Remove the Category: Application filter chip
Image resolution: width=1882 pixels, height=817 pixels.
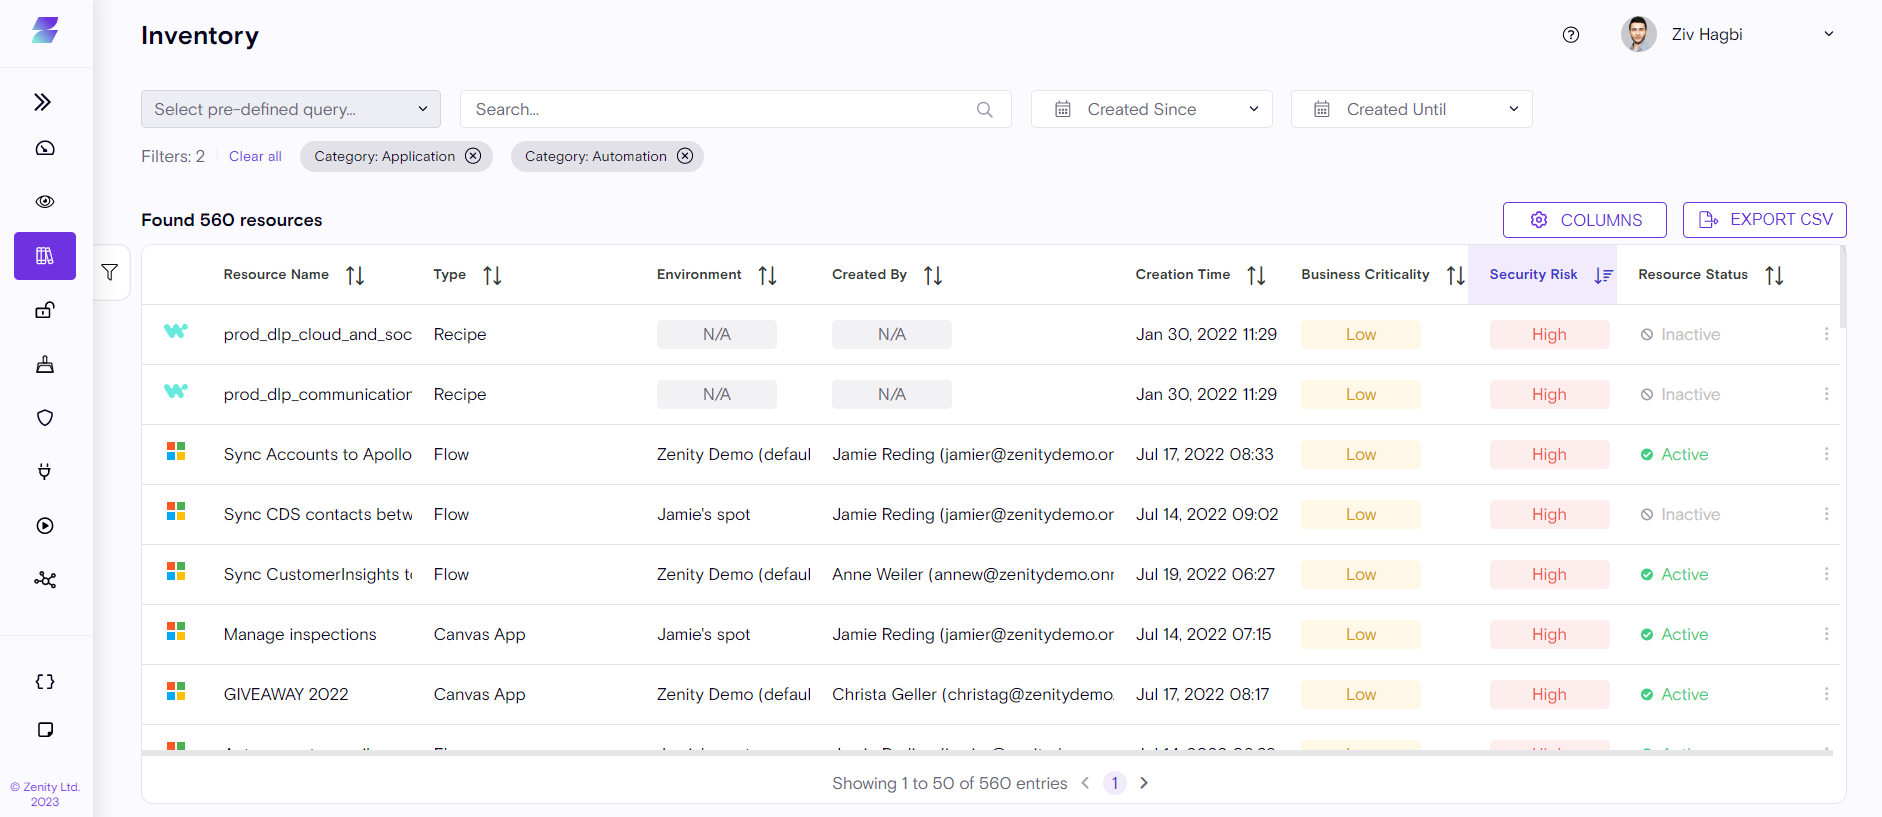pos(473,156)
